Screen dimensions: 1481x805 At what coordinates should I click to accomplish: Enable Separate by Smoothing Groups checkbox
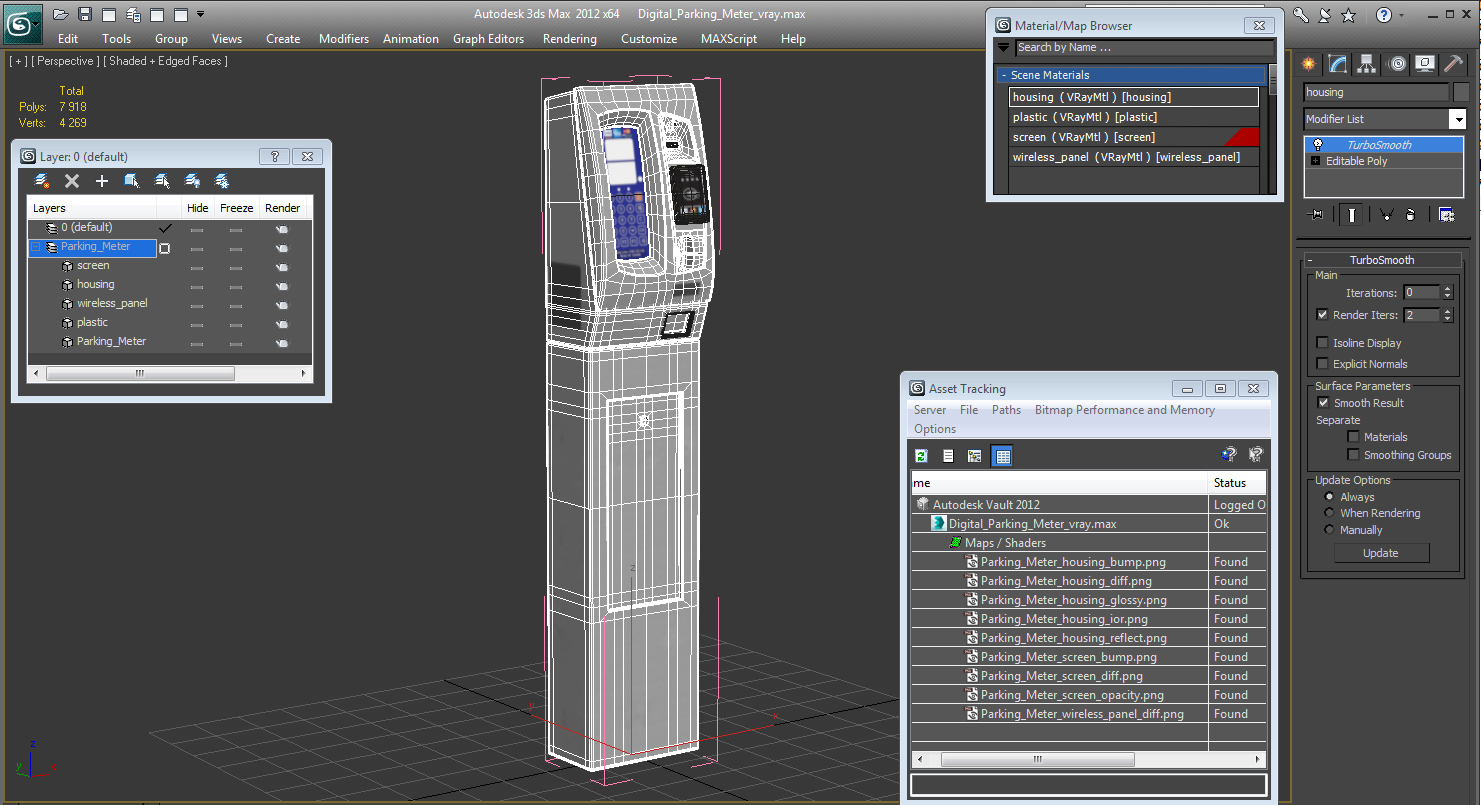tap(1354, 455)
